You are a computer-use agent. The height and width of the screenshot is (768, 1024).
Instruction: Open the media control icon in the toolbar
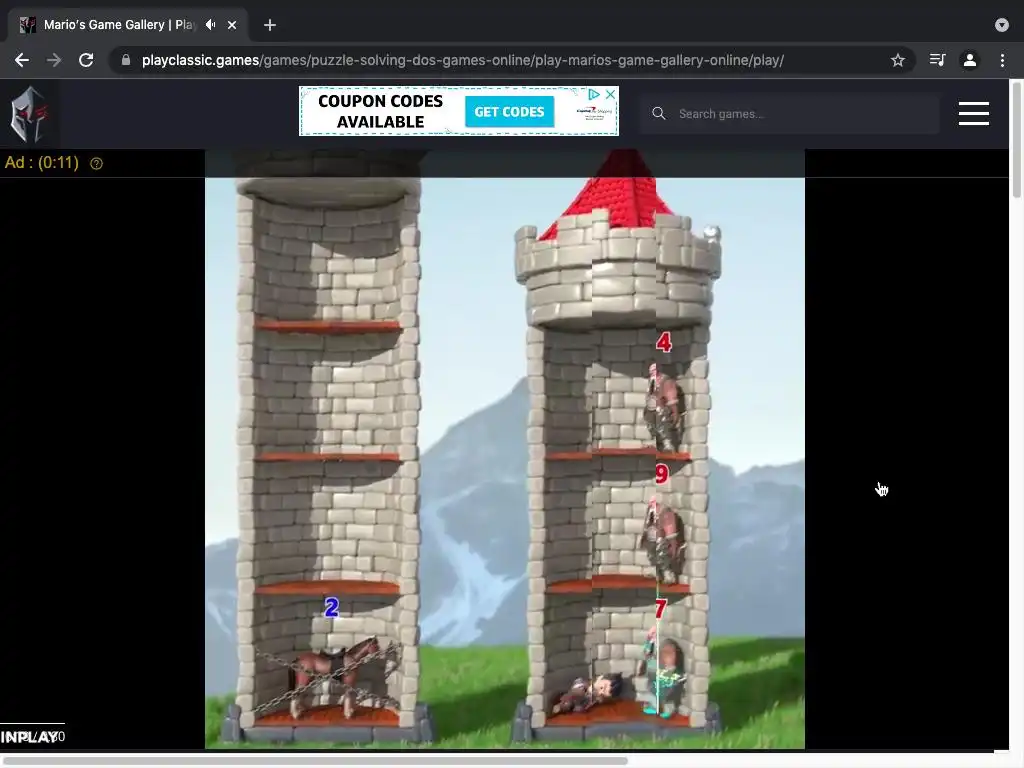coord(937,60)
